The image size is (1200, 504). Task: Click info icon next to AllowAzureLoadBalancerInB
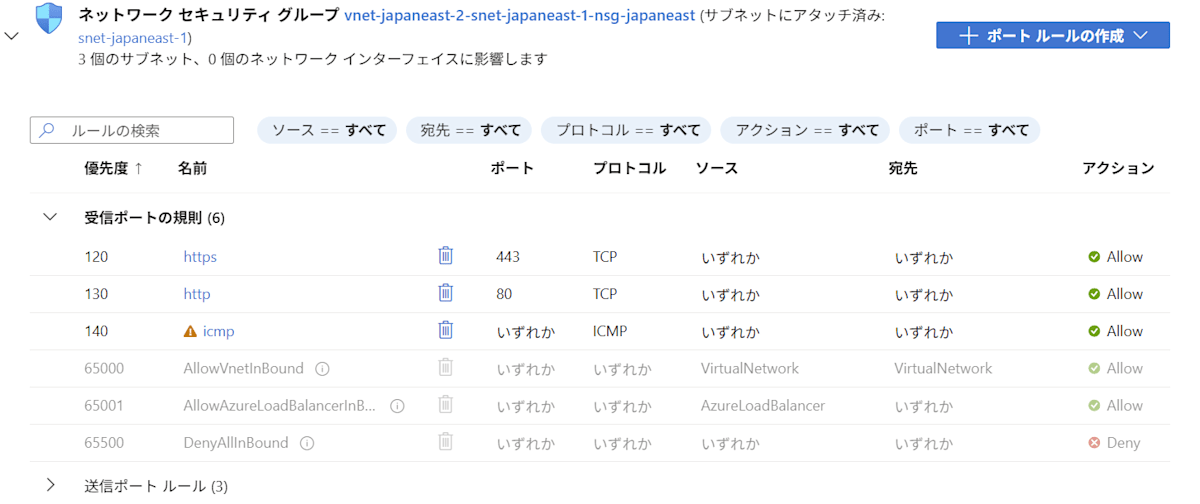click(397, 406)
